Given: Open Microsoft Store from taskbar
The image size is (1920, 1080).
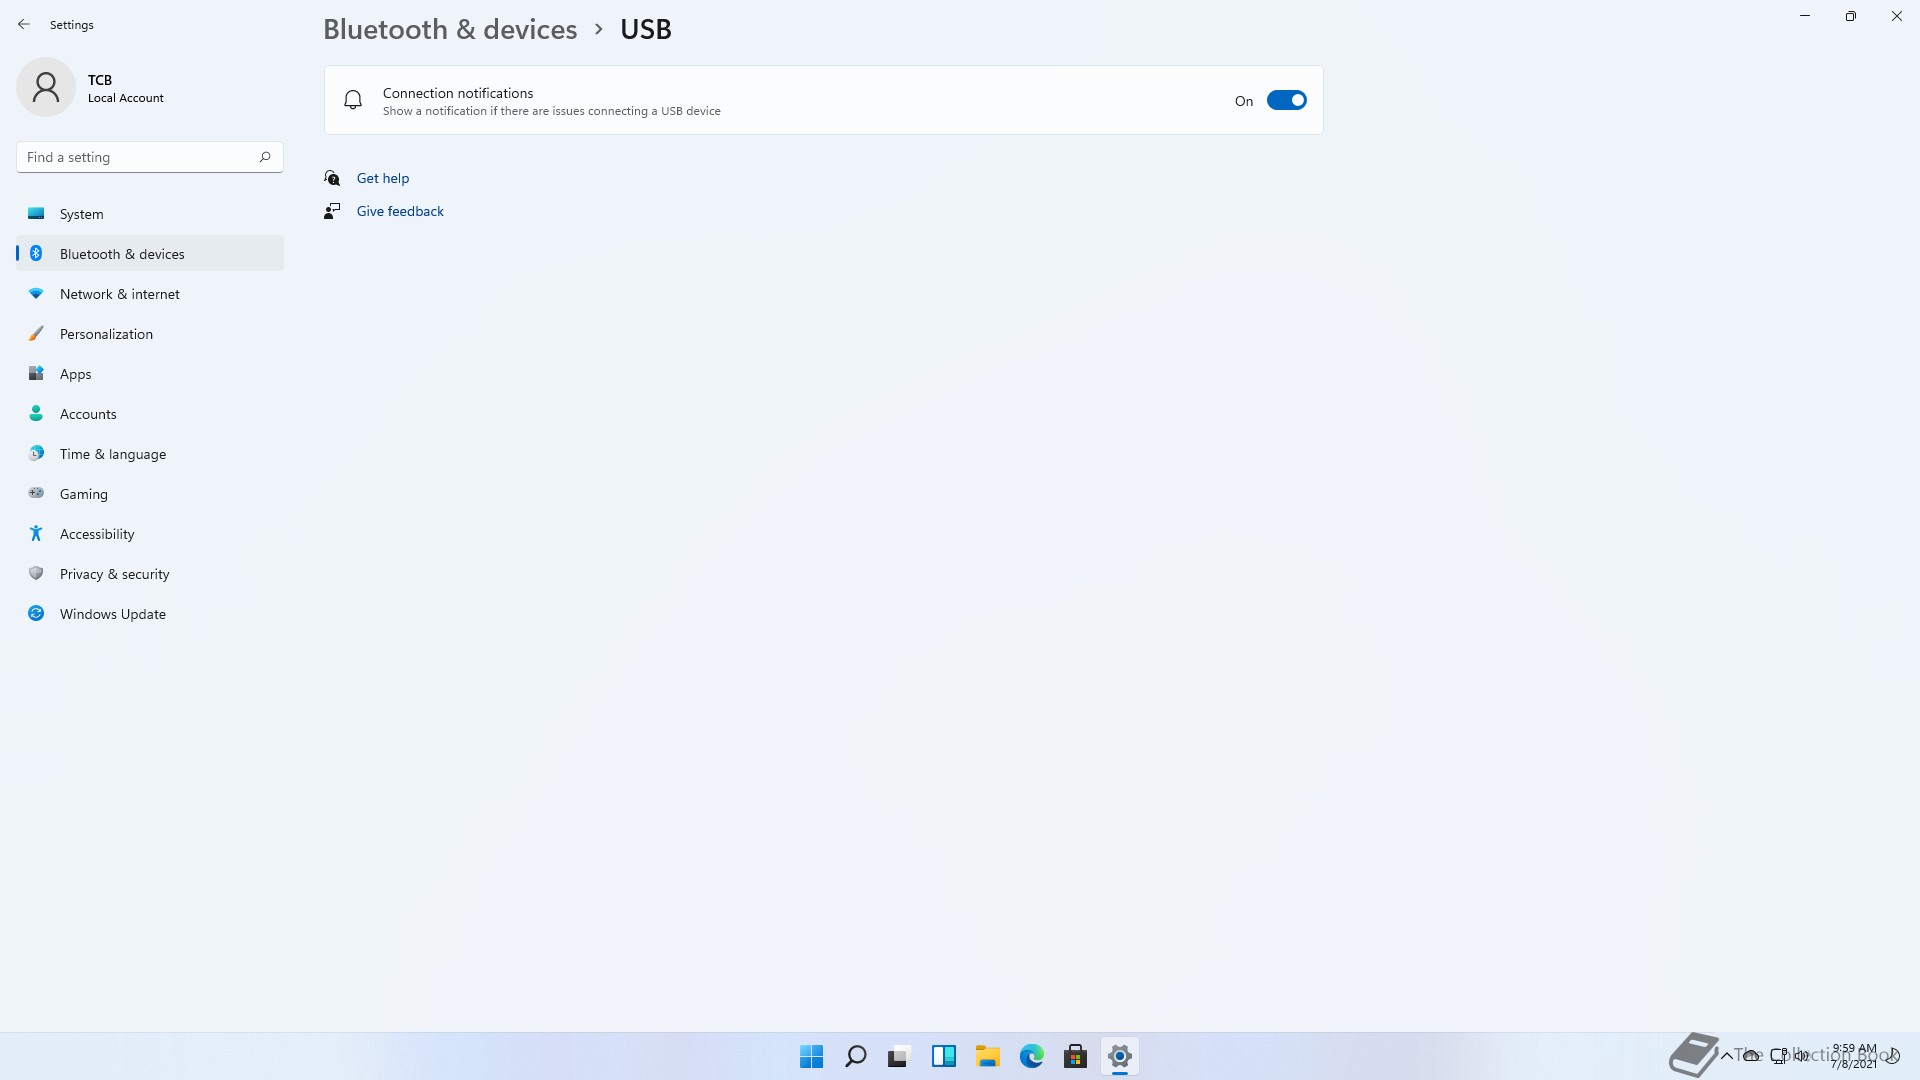Looking at the screenshot, I should [1075, 1056].
